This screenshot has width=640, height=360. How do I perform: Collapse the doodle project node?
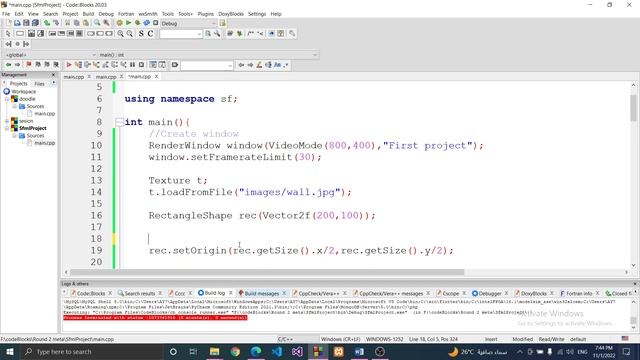pos(7,99)
